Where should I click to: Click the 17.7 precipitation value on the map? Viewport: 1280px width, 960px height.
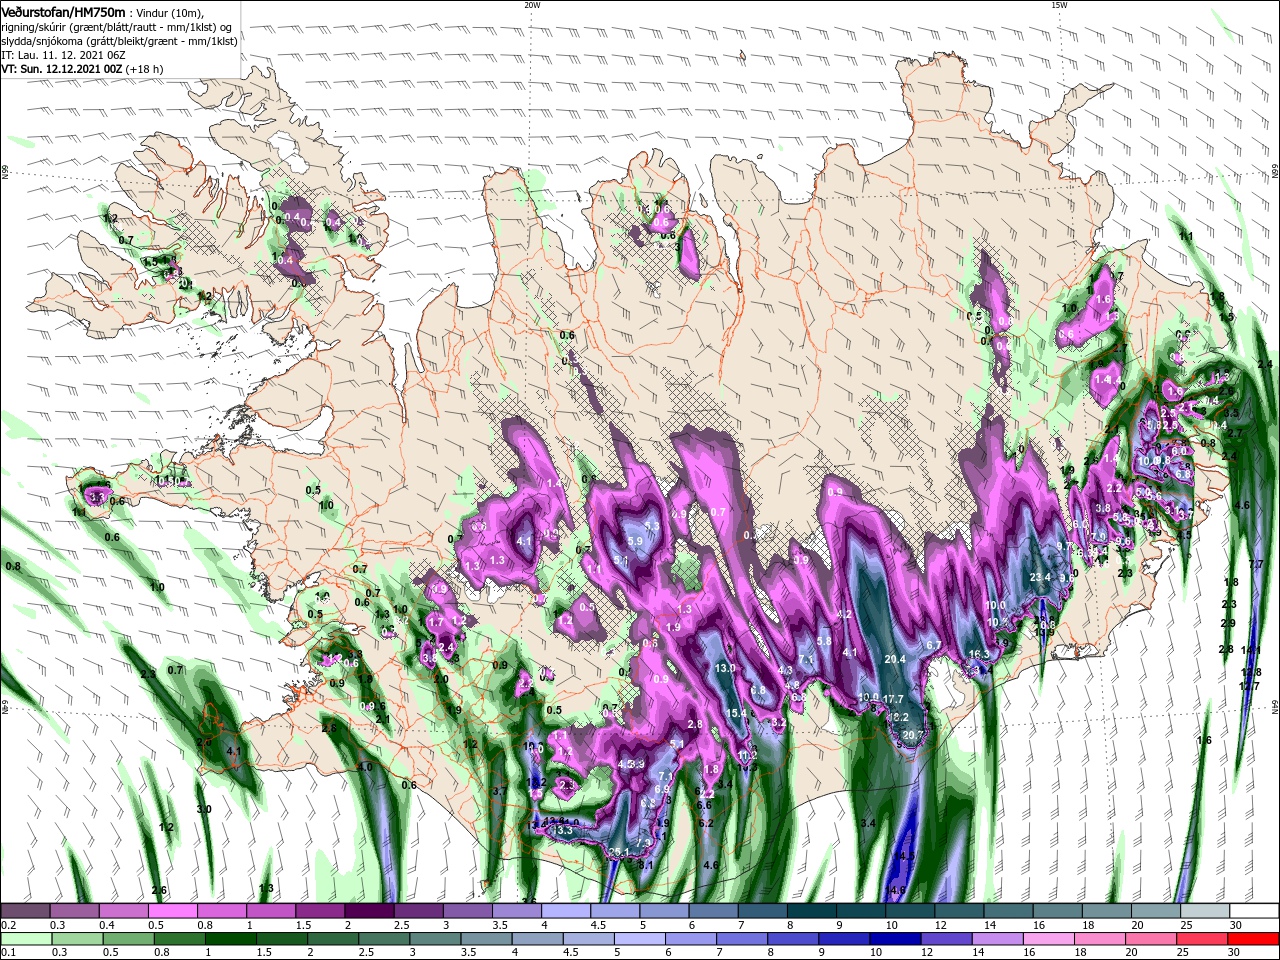tap(893, 699)
